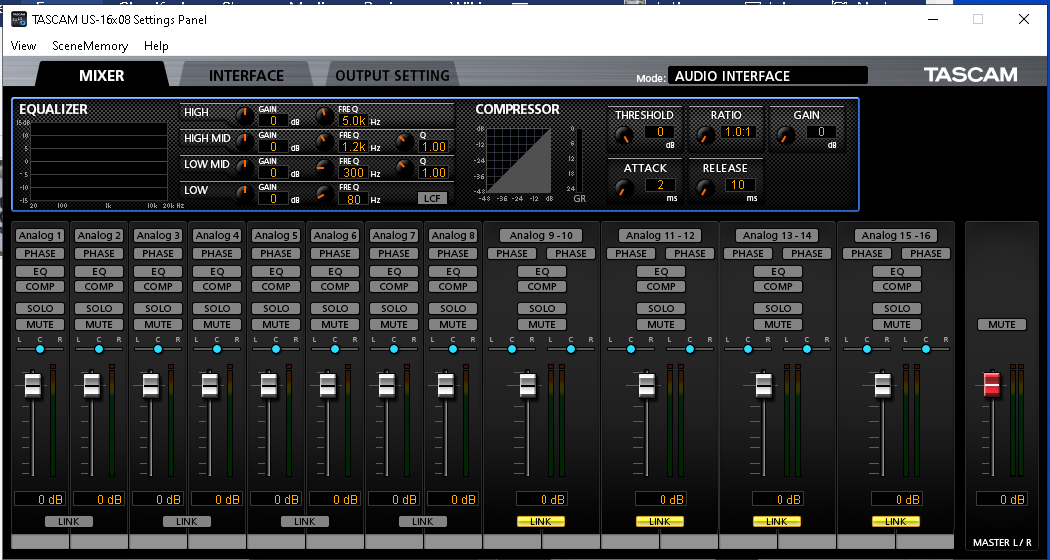Click the compressor THRESHOLD knob

click(624, 136)
